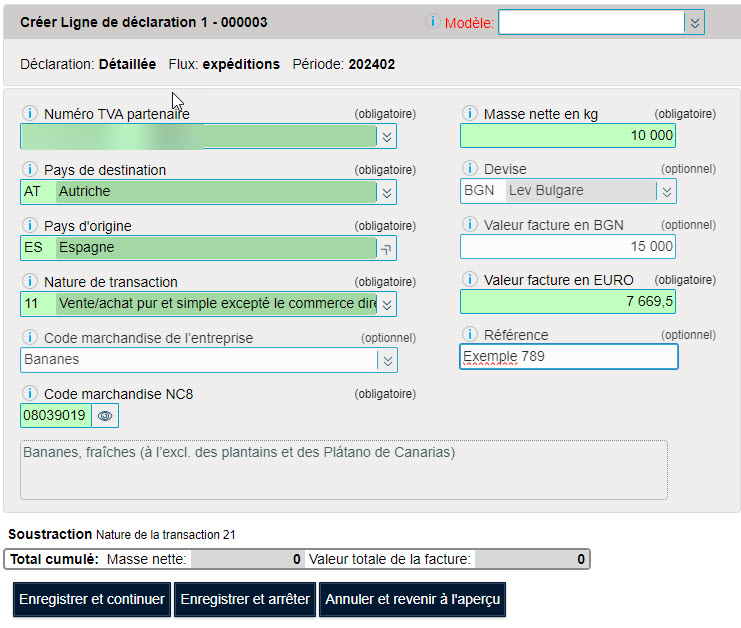The image size is (741, 628).
Task: Click Valeur facture en EURO input
Action: pos(568,301)
